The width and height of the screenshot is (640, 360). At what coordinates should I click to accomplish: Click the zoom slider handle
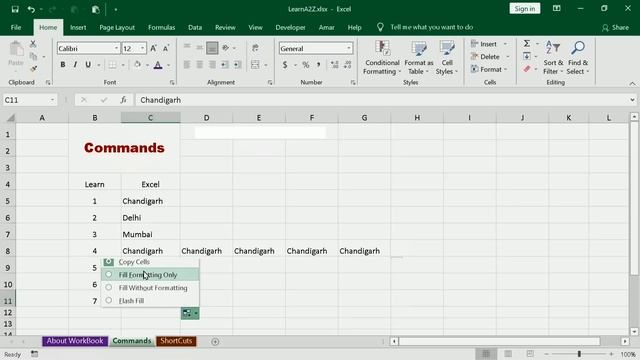(x=579, y=354)
